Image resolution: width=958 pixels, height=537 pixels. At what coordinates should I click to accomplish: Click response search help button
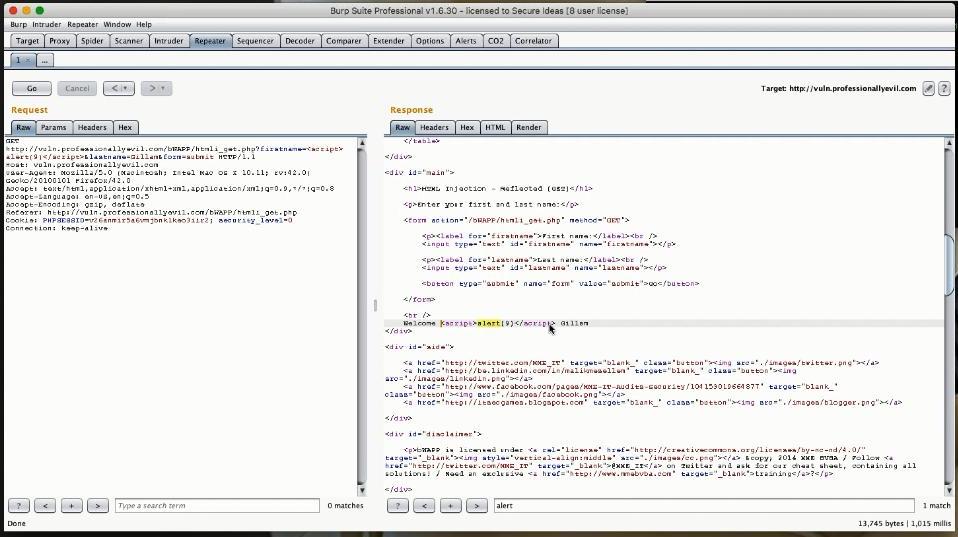(397, 506)
